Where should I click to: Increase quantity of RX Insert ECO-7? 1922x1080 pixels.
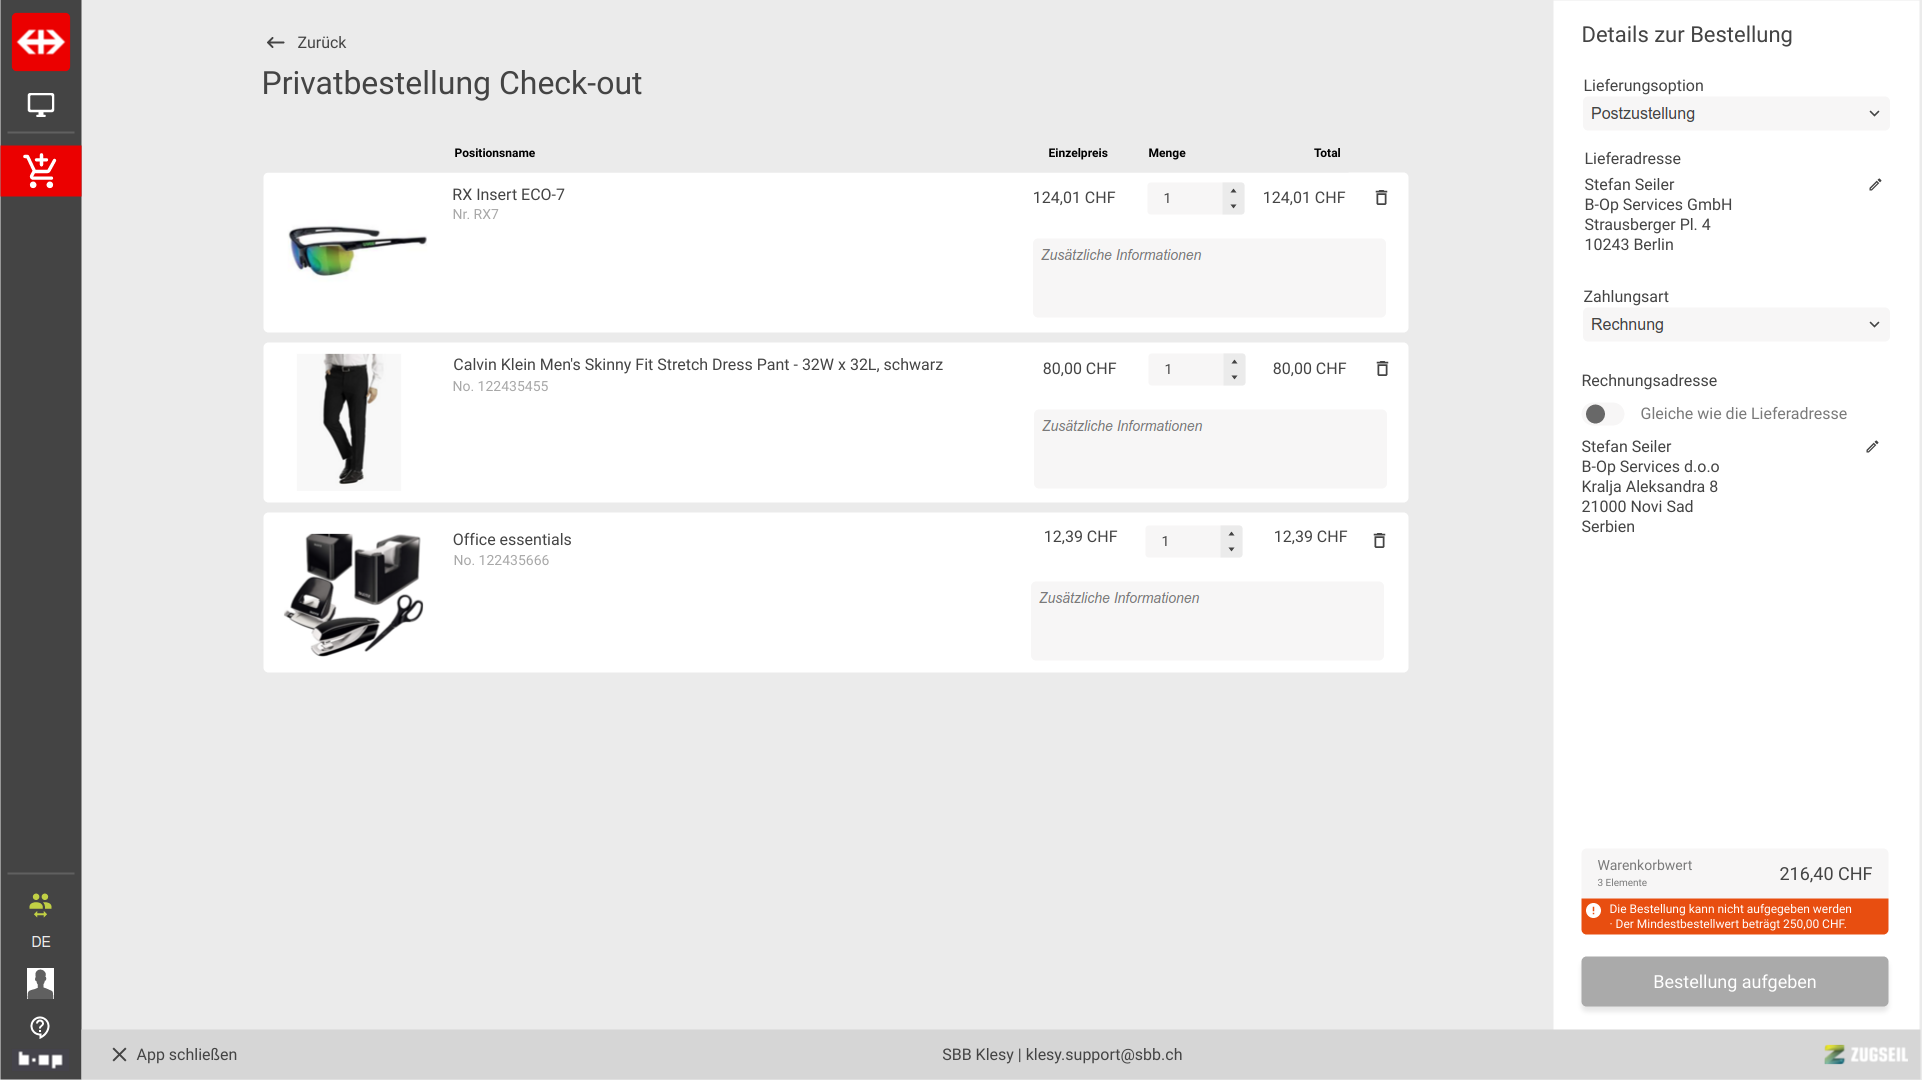click(x=1233, y=190)
